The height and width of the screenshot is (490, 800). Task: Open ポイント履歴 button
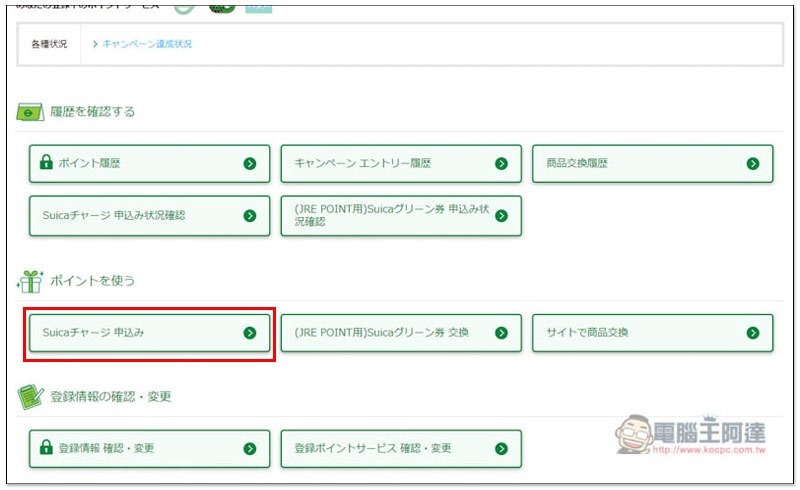pos(149,163)
